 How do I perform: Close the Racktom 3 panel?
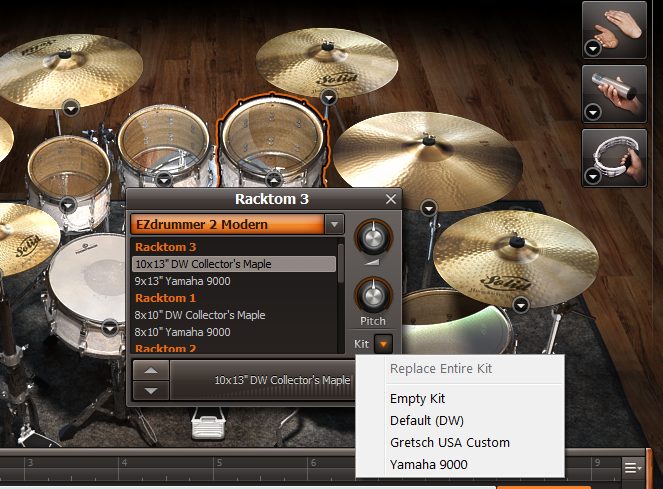coord(391,199)
